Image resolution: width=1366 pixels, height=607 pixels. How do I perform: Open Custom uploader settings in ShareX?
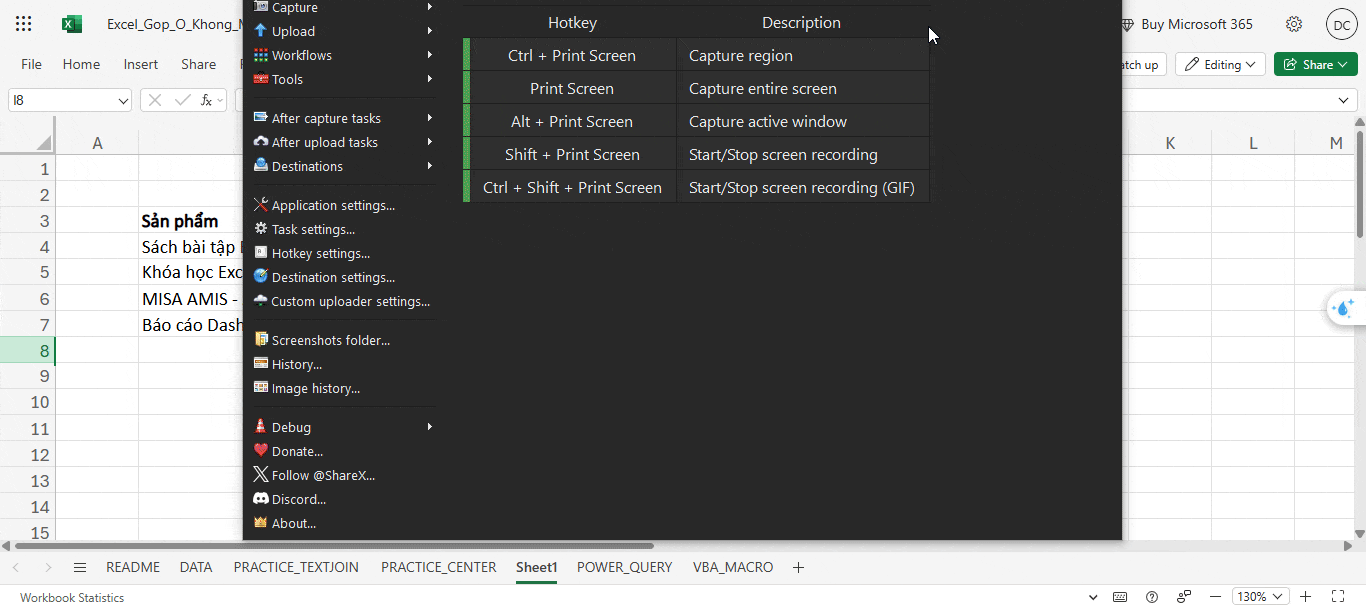tap(340, 301)
